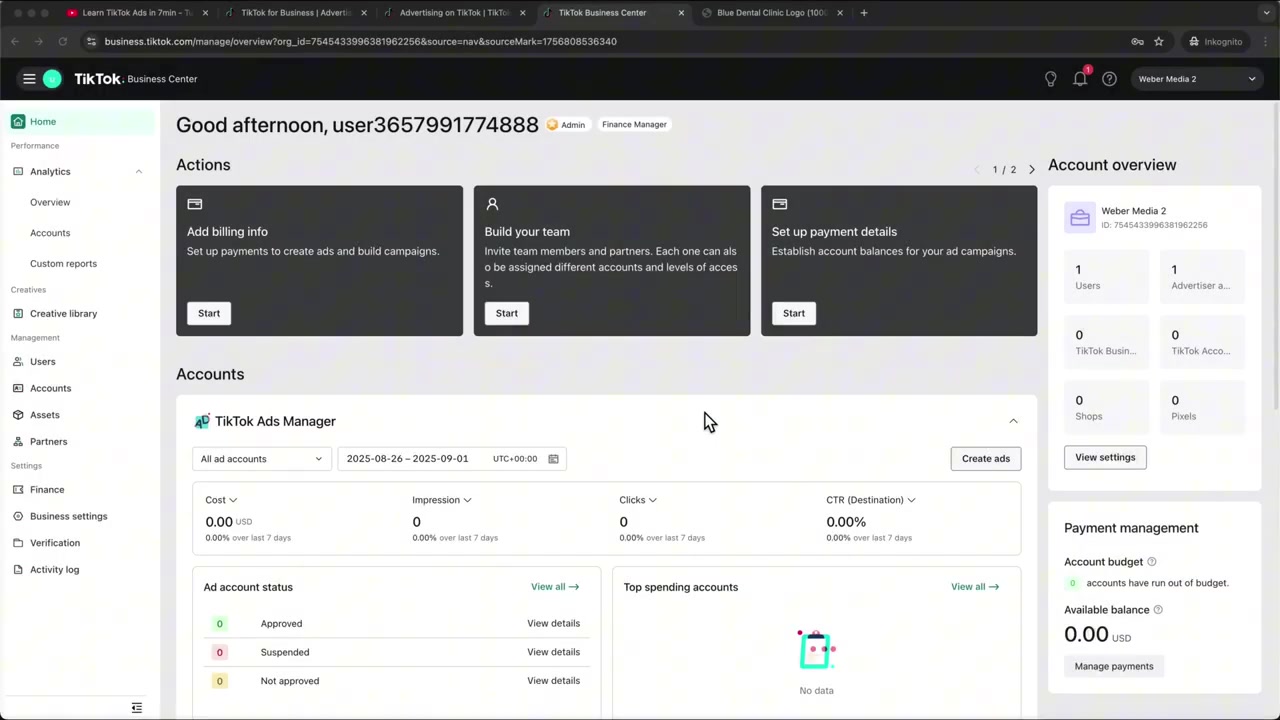
Task: Open the Impression metric dropdown
Action: (x=441, y=500)
